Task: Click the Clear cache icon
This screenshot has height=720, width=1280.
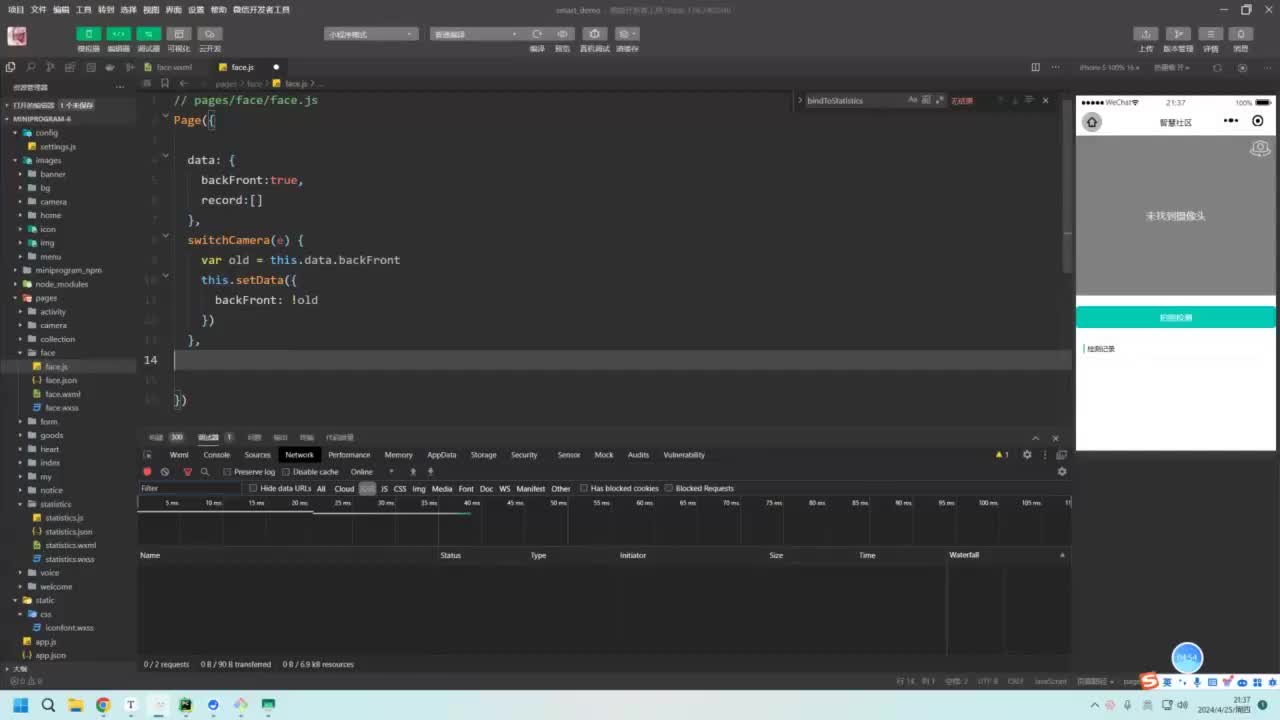Action: [627, 34]
